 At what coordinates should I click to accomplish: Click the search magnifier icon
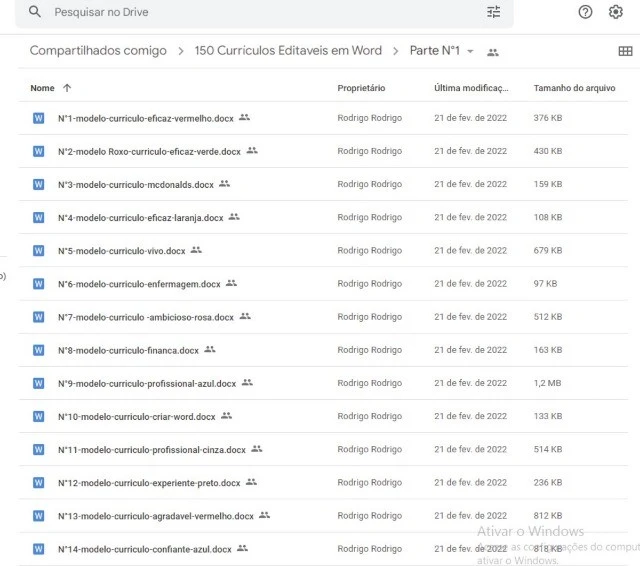point(35,12)
